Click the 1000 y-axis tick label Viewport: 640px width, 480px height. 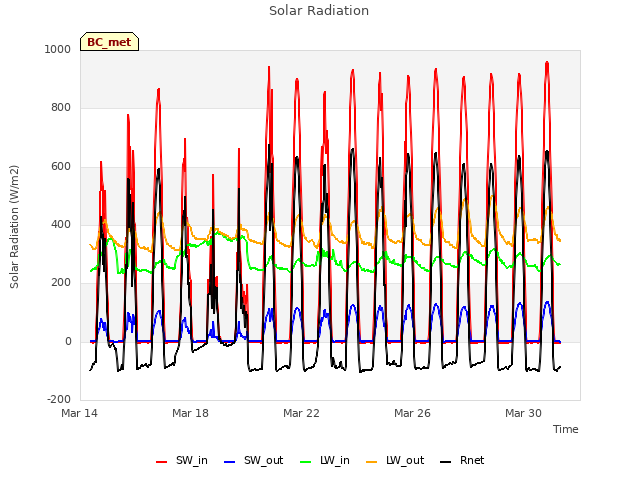[x=58, y=49]
